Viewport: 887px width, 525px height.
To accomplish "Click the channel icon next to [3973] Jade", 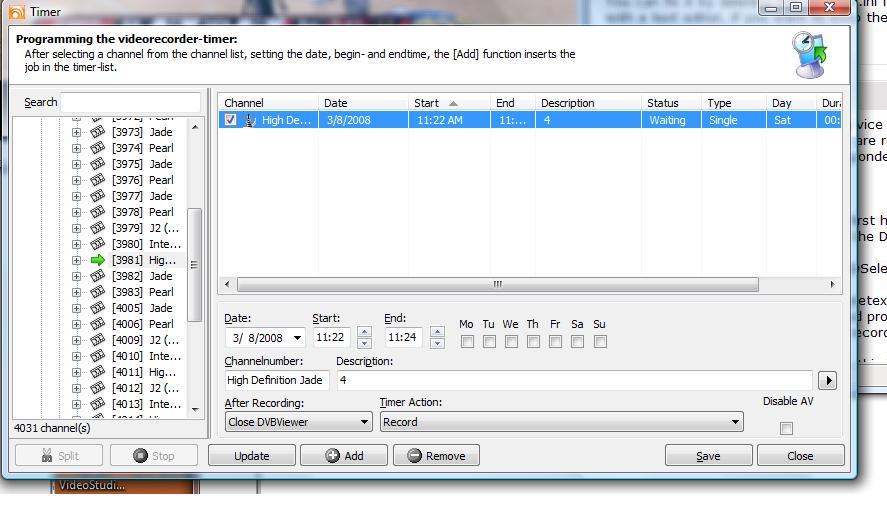I will click(98, 132).
